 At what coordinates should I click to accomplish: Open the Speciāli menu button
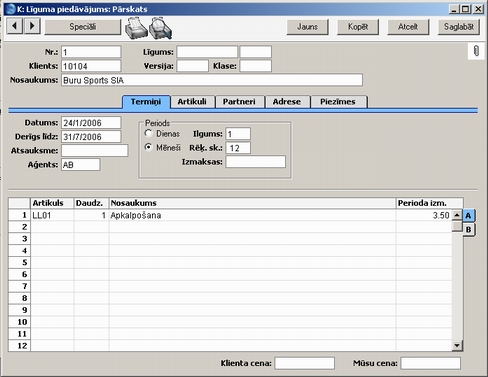click(83, 27)
